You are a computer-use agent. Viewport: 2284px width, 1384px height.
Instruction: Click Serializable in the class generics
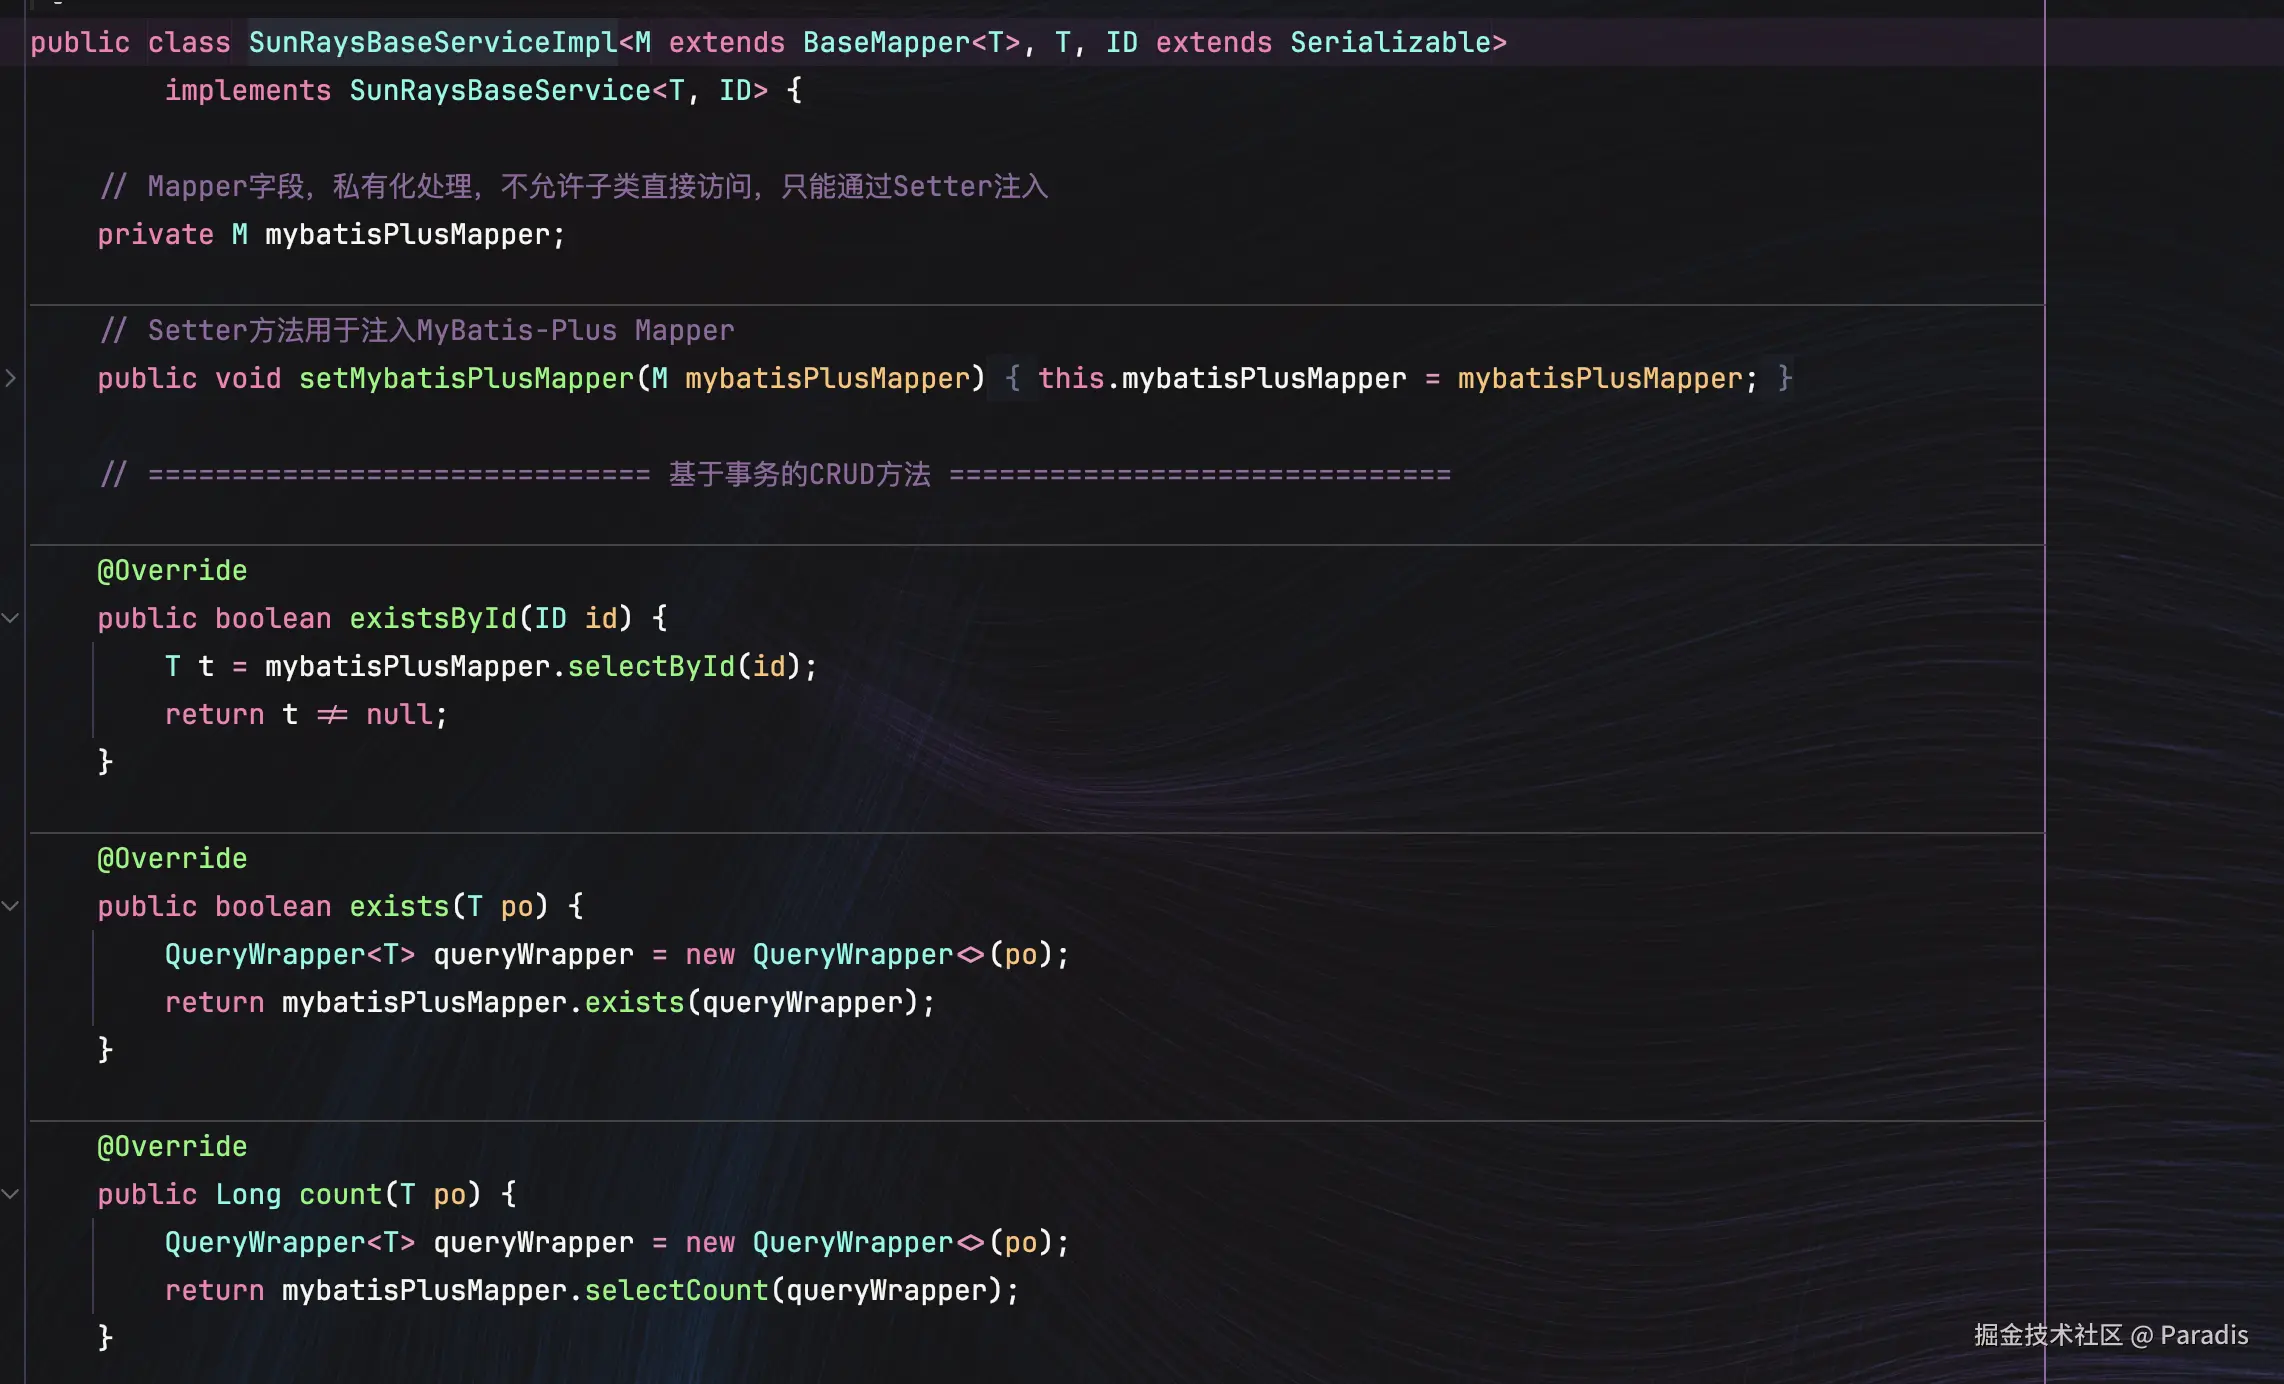pyautogui.click(x=1390, y=42)
